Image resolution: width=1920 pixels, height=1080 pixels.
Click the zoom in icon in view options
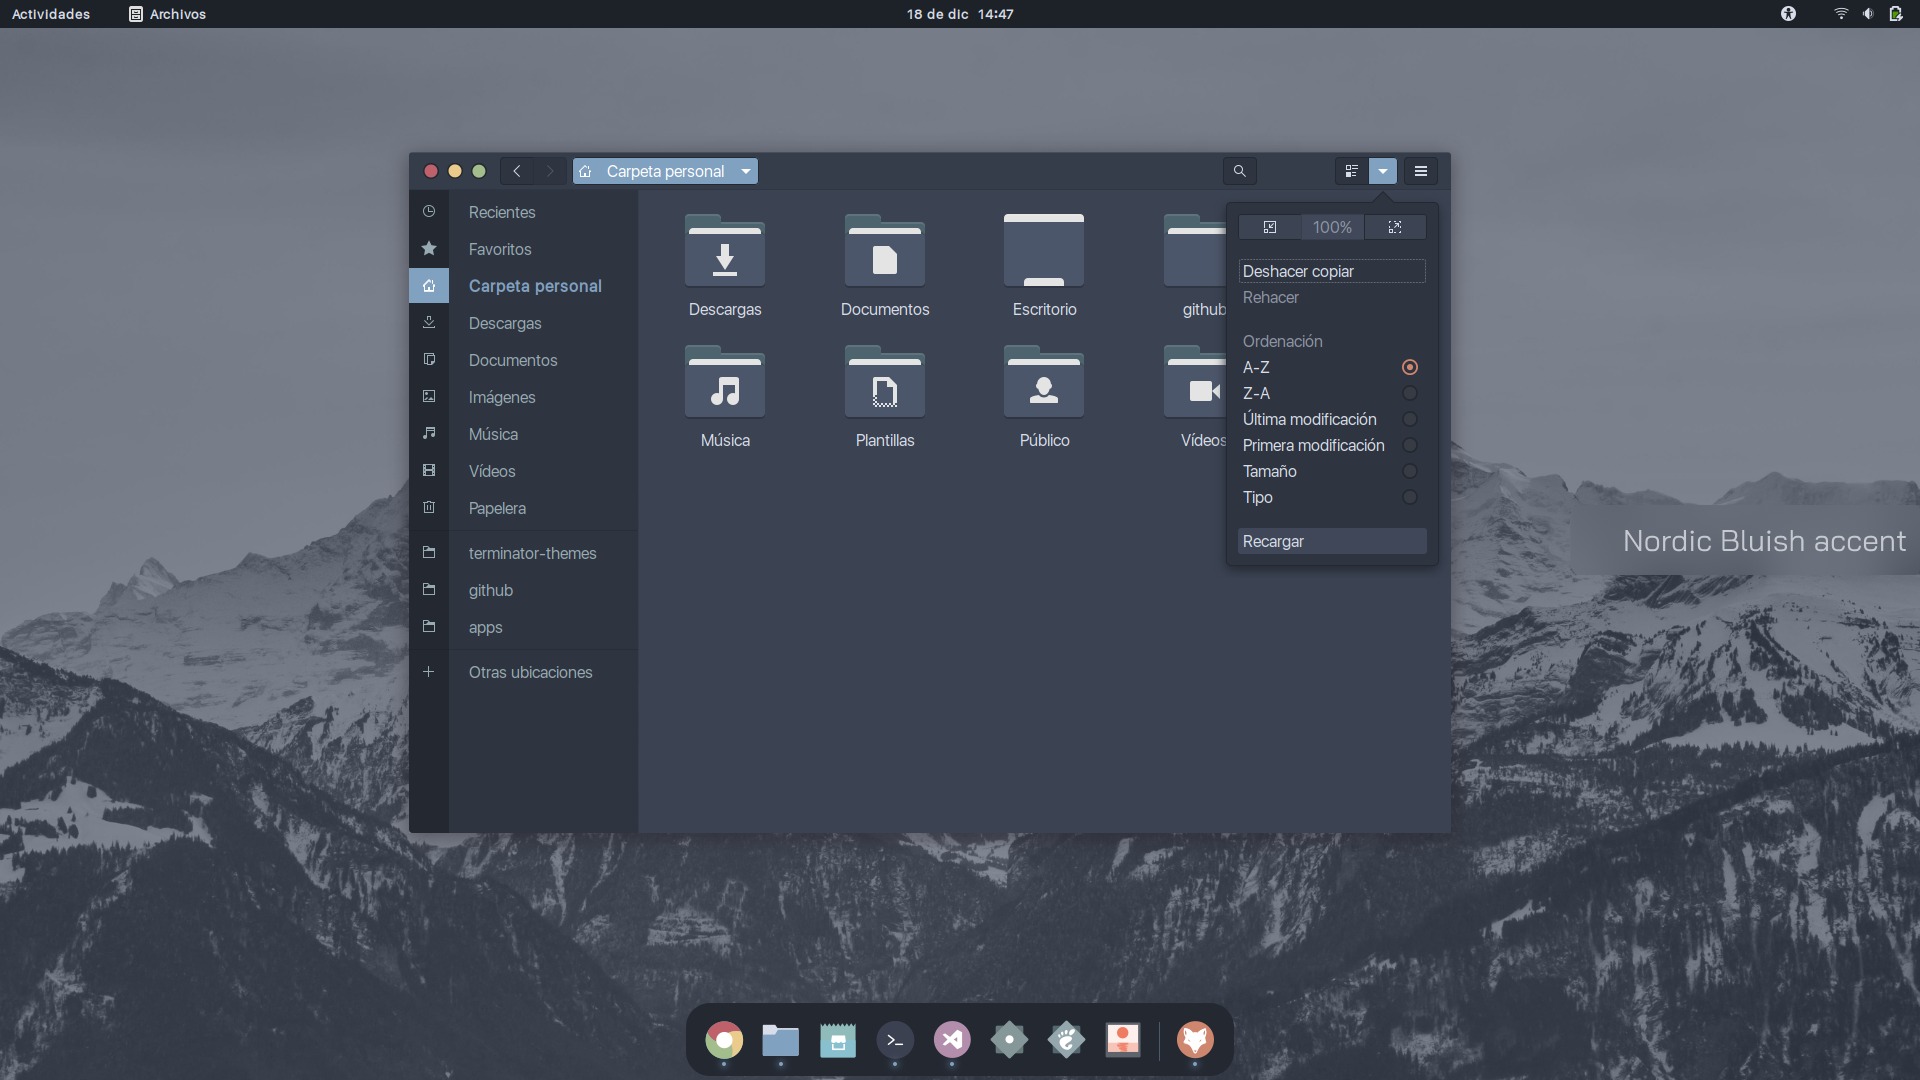click(x=1396, y=227)
